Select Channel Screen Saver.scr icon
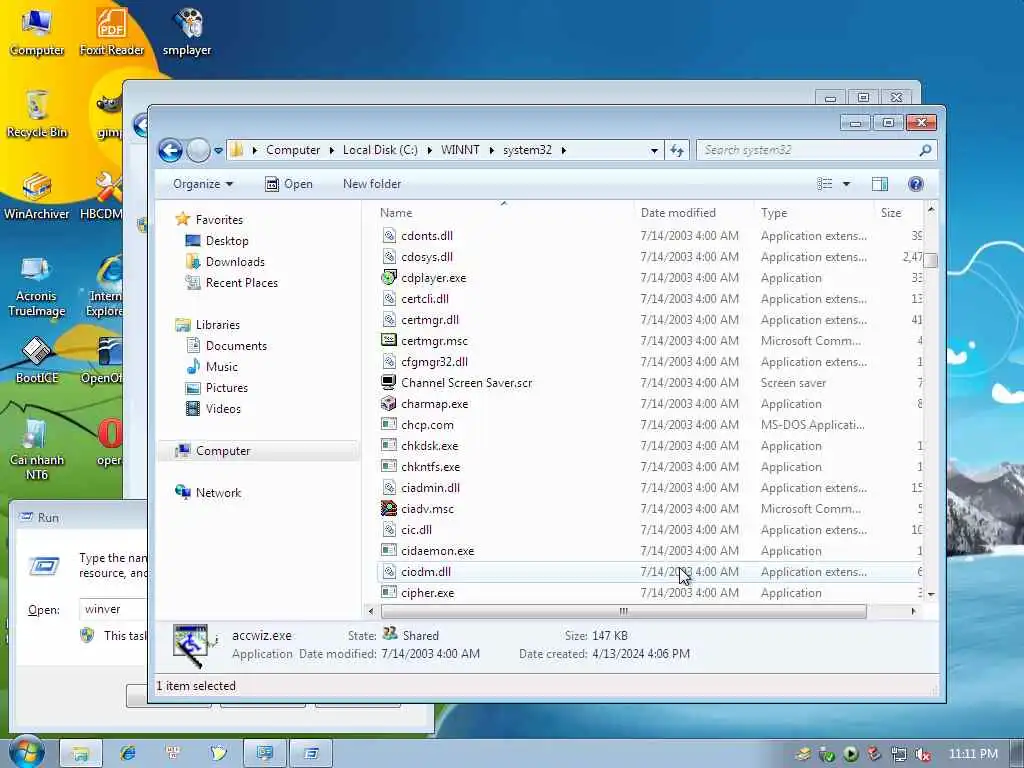This screenshot has height=768, width=1024. click(x=389, y=382)
